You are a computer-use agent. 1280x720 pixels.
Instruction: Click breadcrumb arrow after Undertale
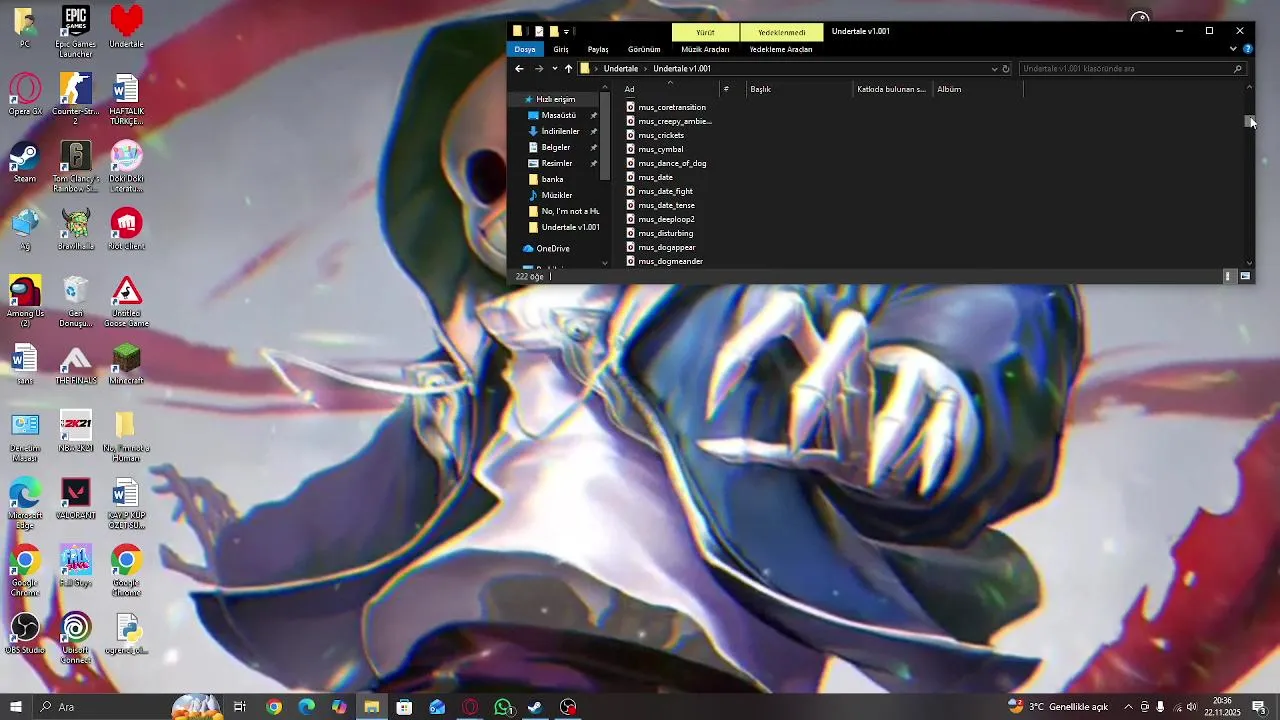(646, 69)
